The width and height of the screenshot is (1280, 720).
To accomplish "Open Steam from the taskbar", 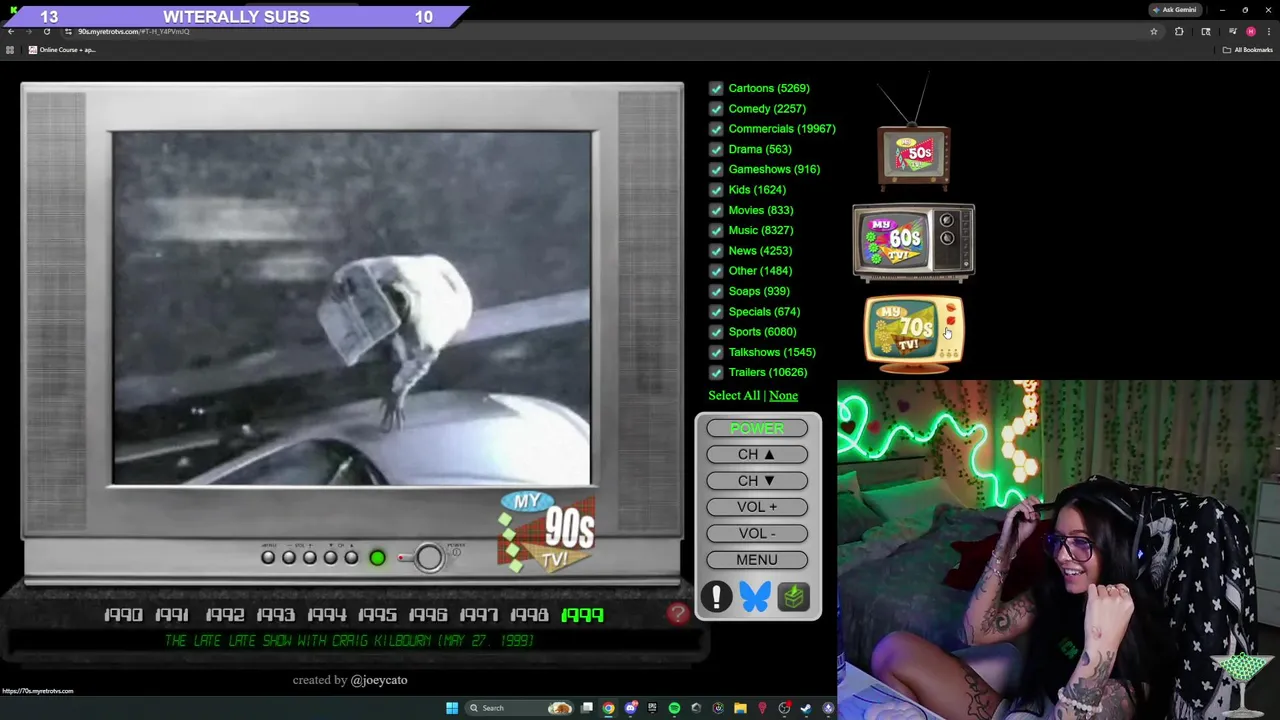I will 805,708.
